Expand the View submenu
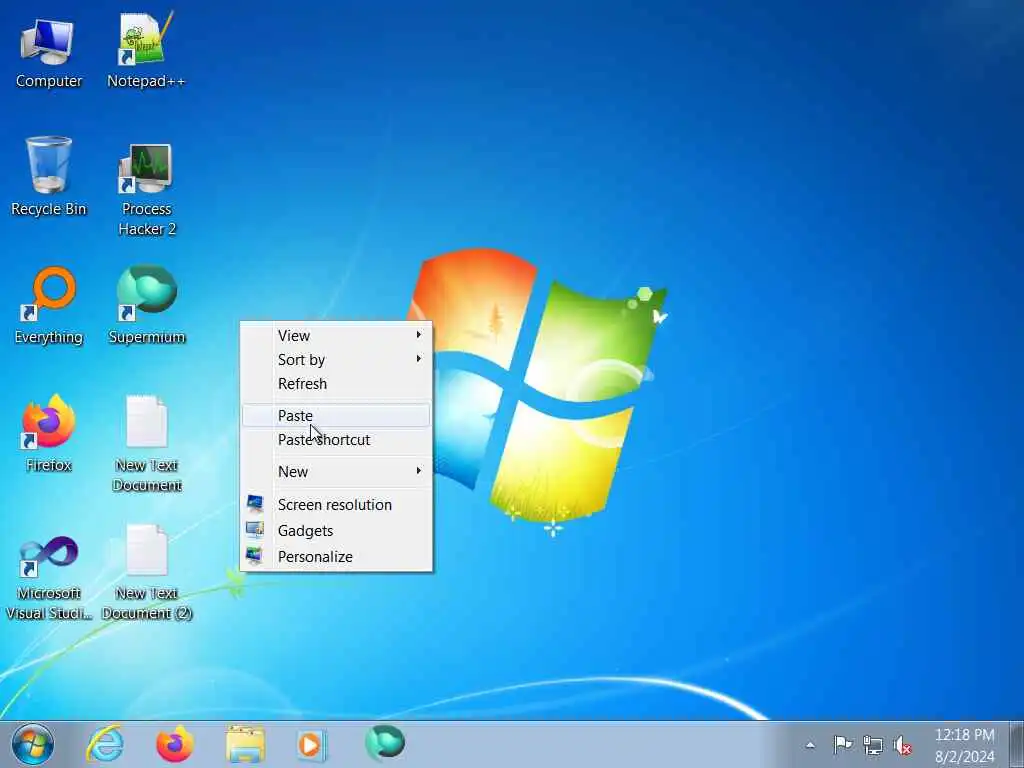 click(336, 336)
